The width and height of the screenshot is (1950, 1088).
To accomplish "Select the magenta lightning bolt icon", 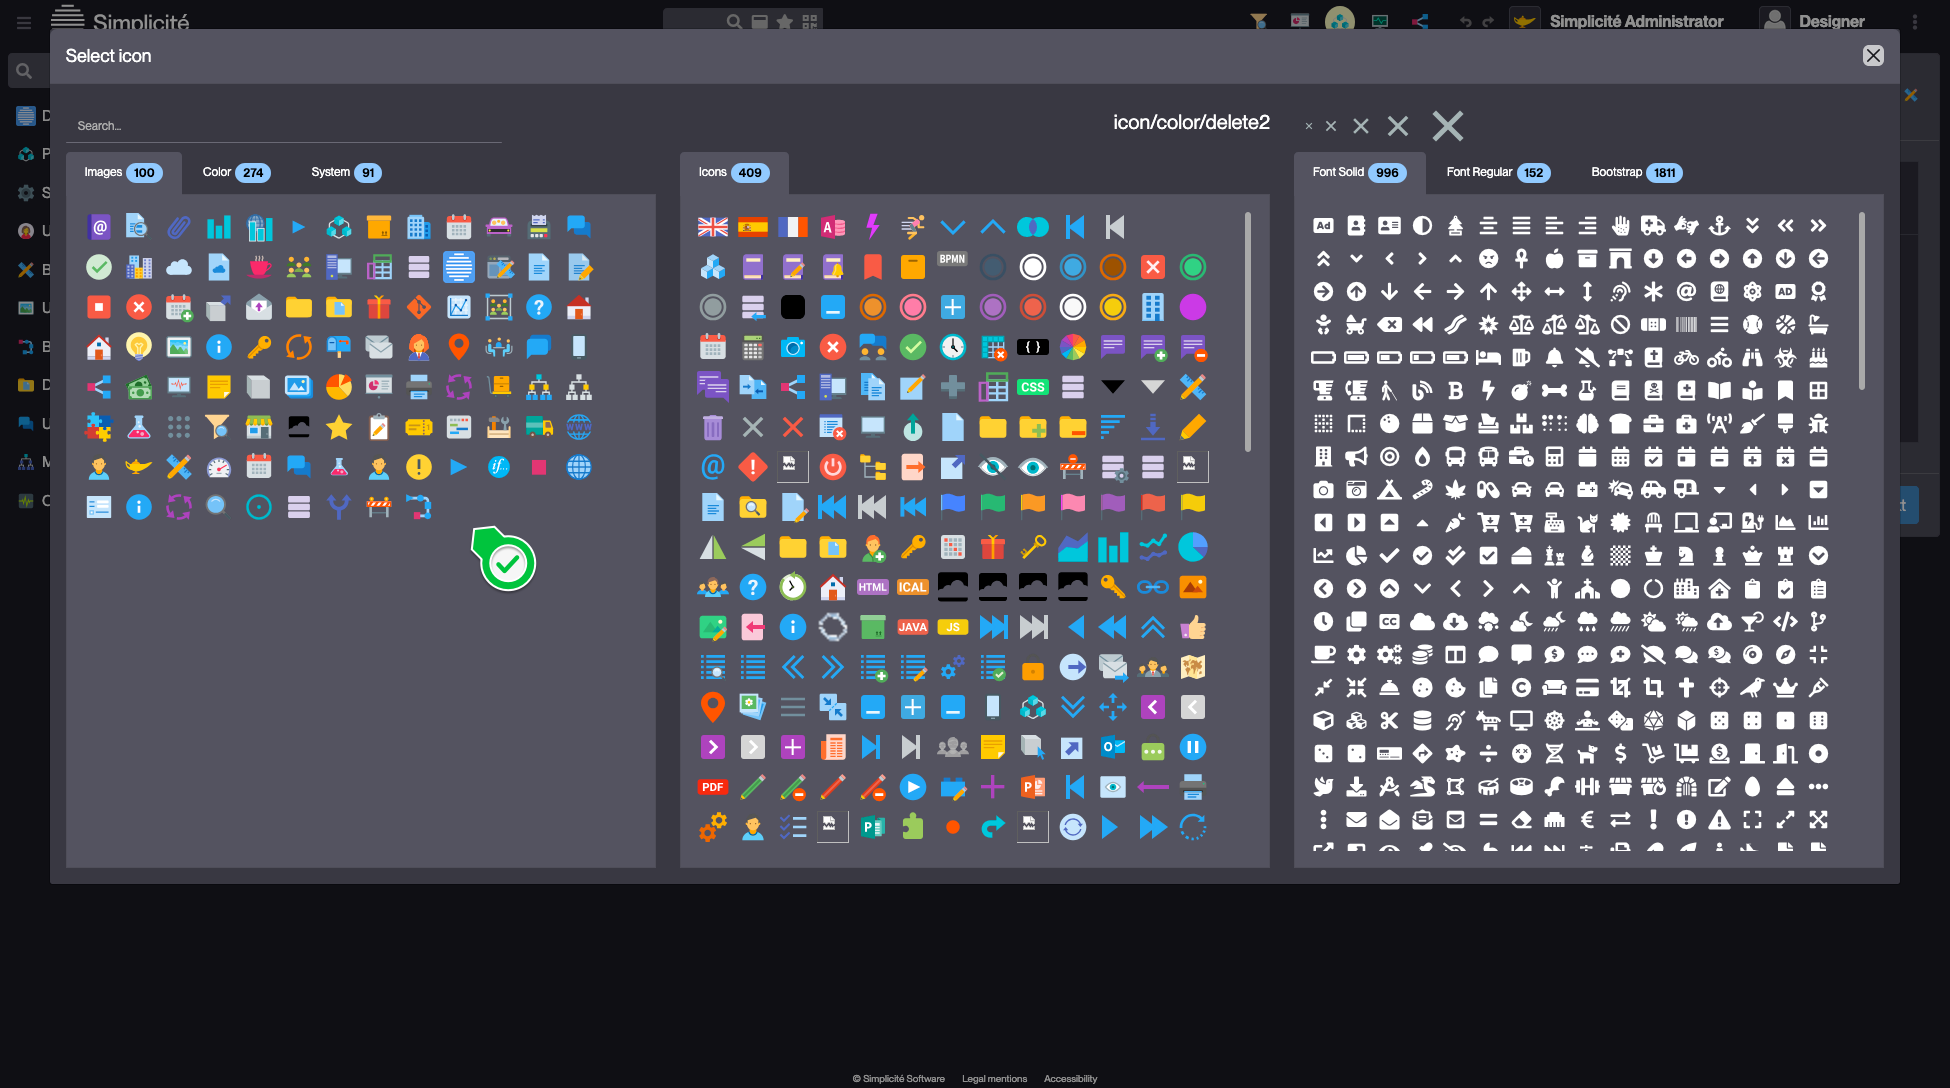I will click(873, 227).
